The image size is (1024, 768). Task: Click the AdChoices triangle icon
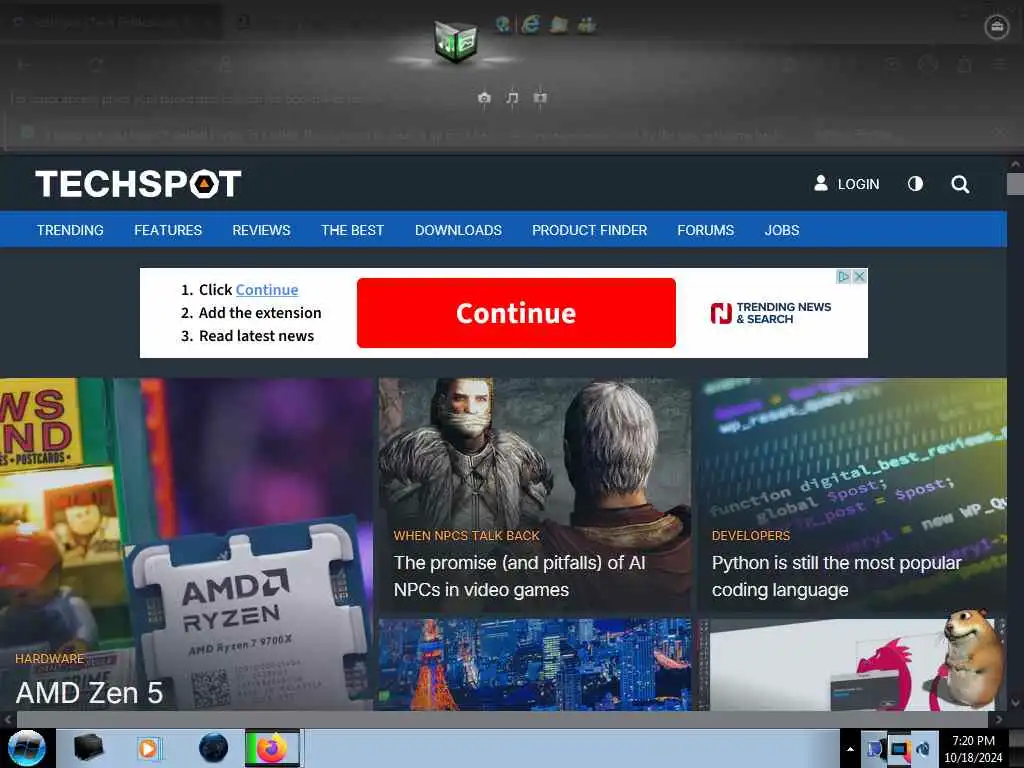click(x=844, y=276)
